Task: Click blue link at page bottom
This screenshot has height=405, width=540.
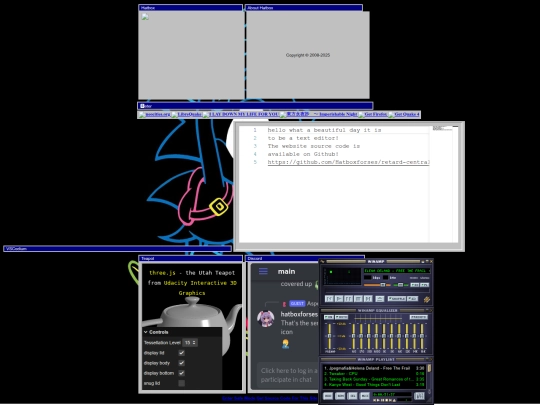Action: click(270, 398)
